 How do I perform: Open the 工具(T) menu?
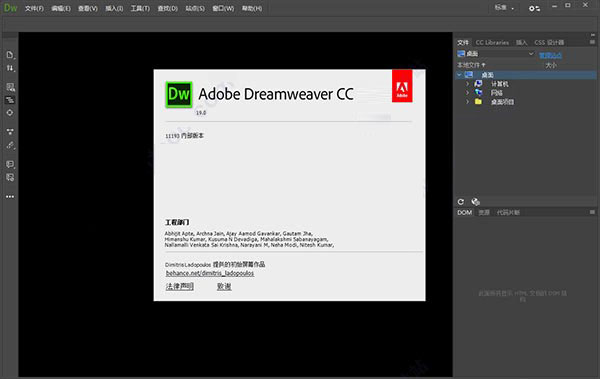click(140, 8)
